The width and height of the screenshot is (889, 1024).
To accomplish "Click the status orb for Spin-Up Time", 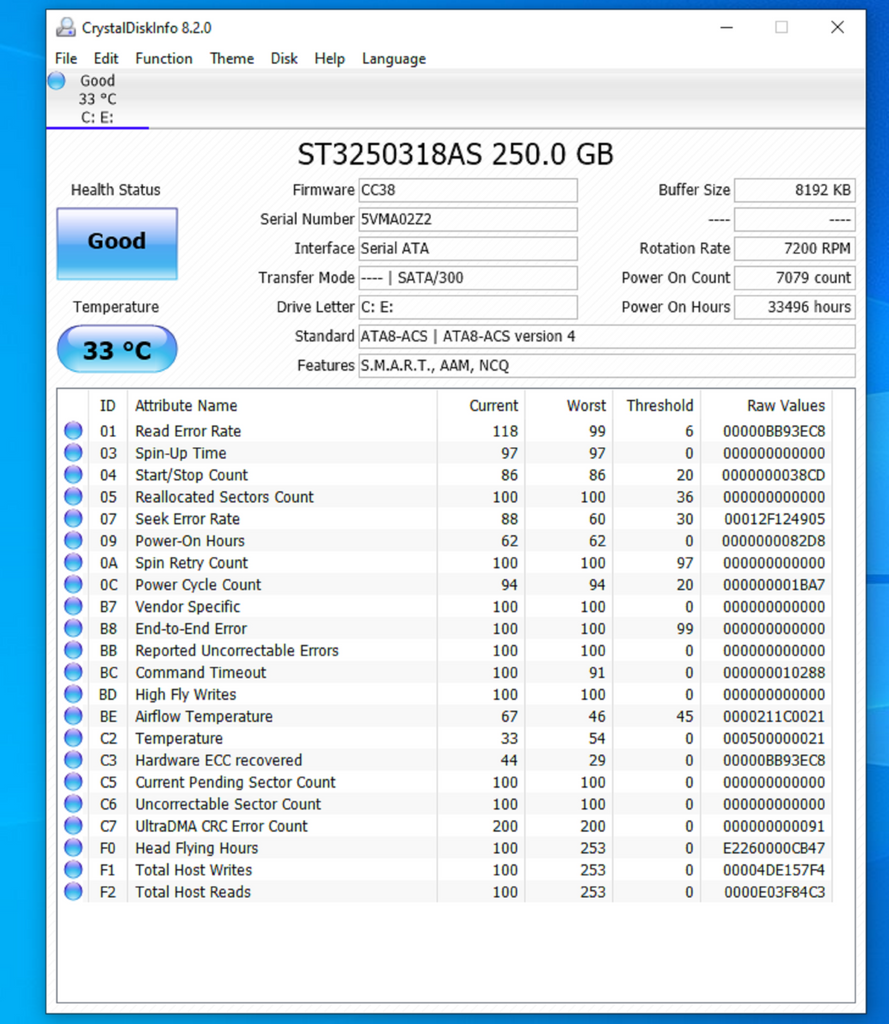I will tap(73, 453).
